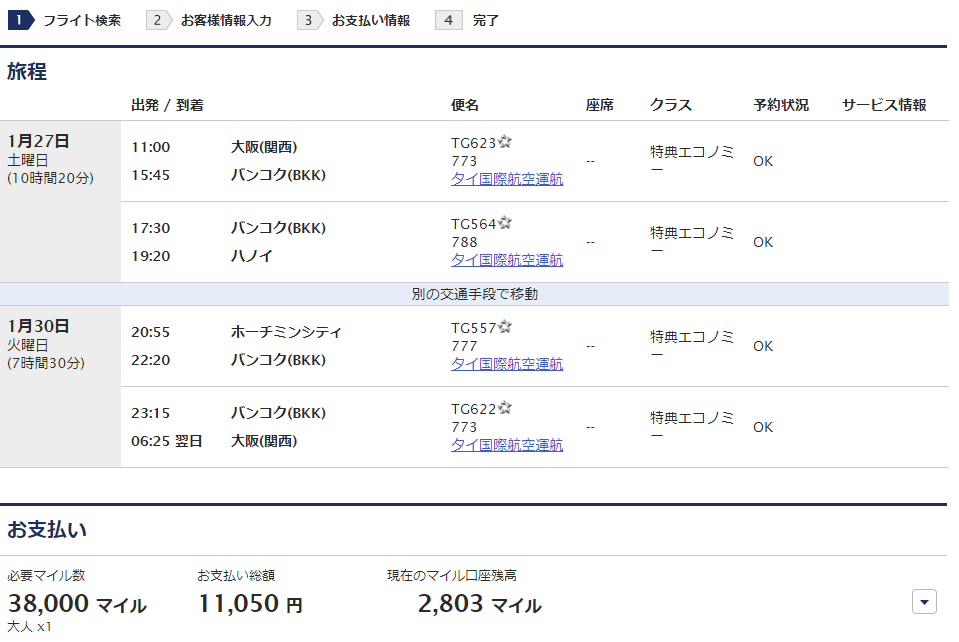Select step 2 お客様情報入力
This screenshot has height=642, width=959.
point(209,20)
